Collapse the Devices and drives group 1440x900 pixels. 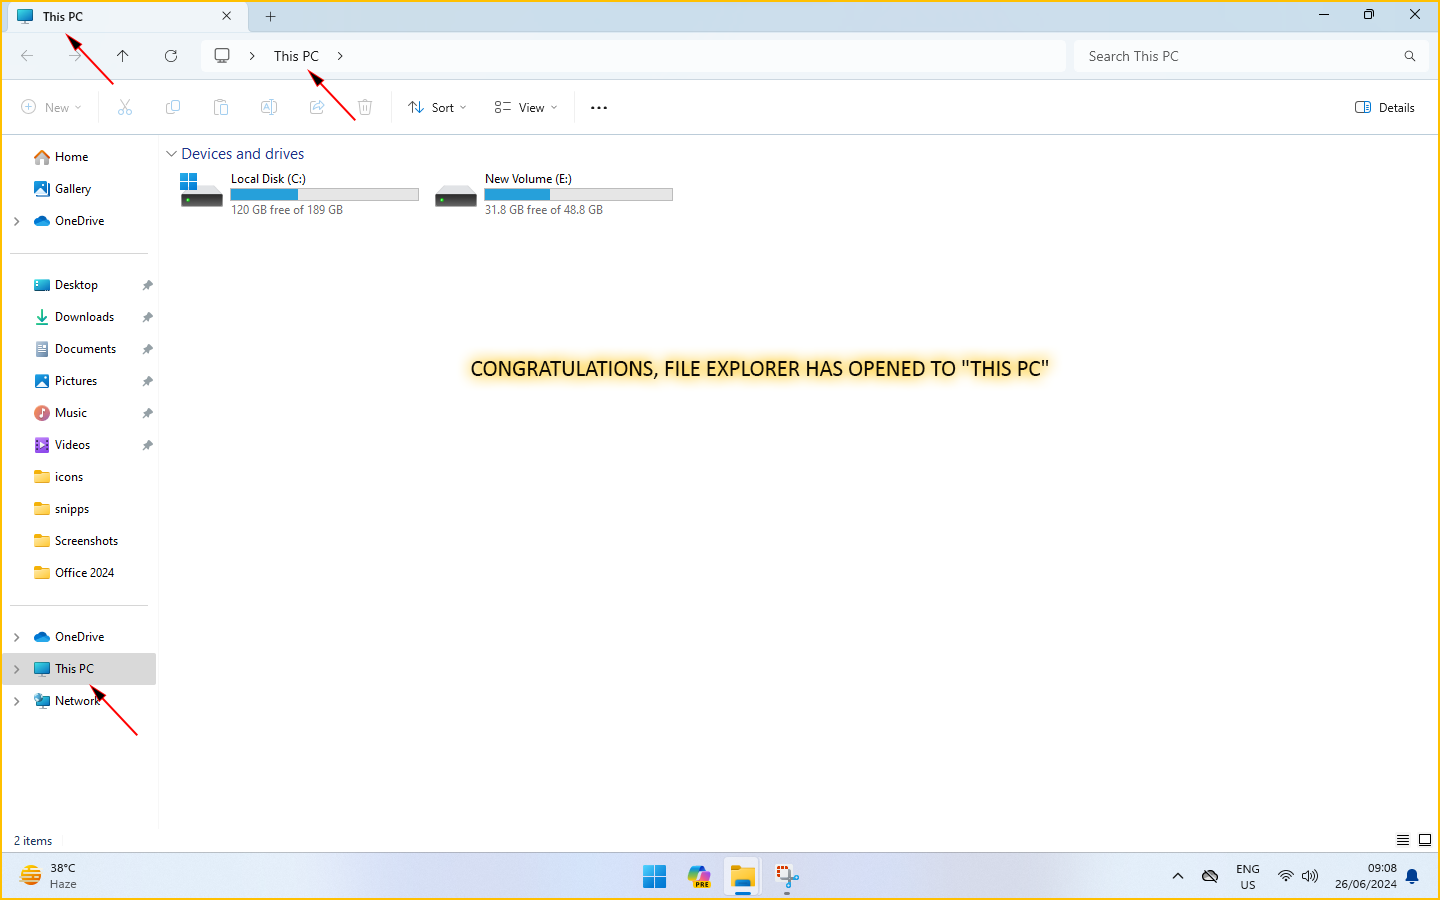[x=171, y=154]
